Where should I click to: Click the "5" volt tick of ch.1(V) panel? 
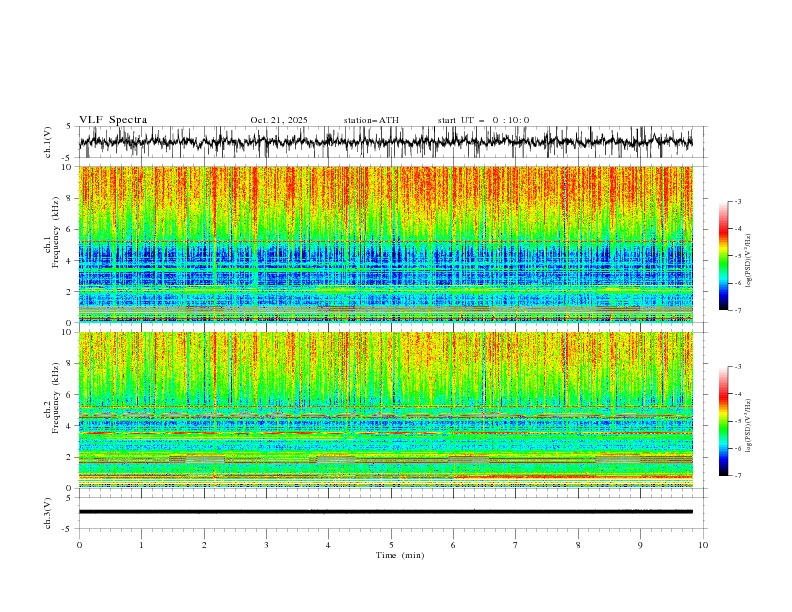(71, 127)
